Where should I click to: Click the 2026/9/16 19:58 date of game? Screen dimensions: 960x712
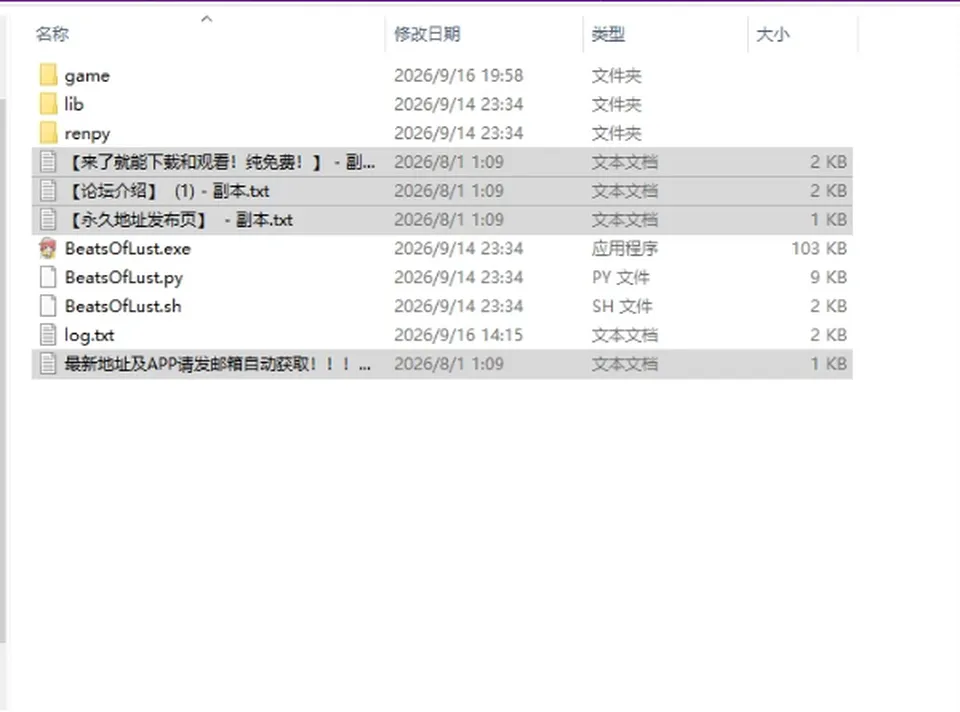point(459,75)
